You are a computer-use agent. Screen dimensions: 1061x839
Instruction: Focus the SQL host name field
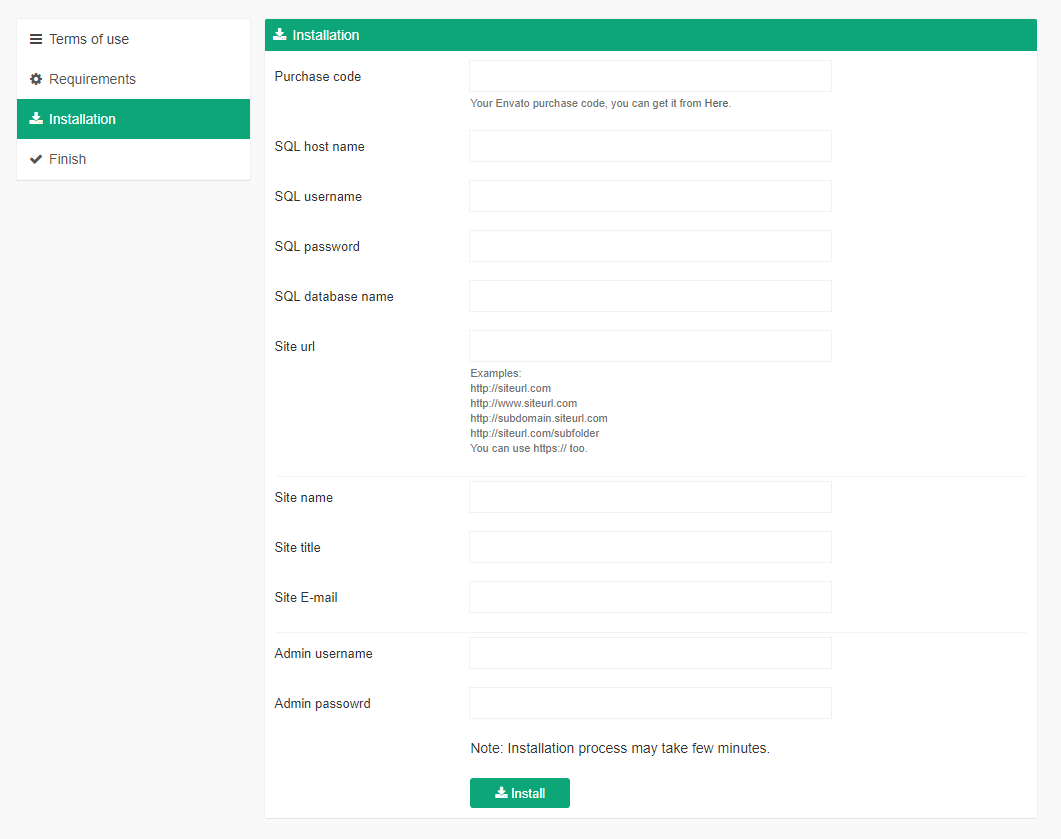pyautogui.click(x=650, y=146)
